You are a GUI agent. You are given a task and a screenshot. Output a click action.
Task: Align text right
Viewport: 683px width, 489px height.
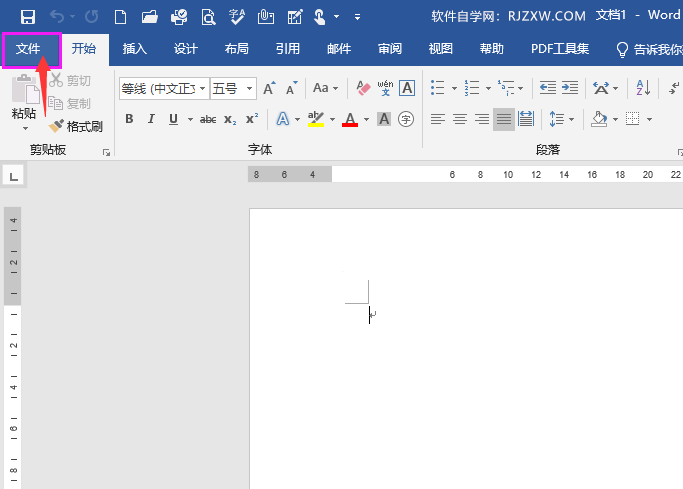482,119
